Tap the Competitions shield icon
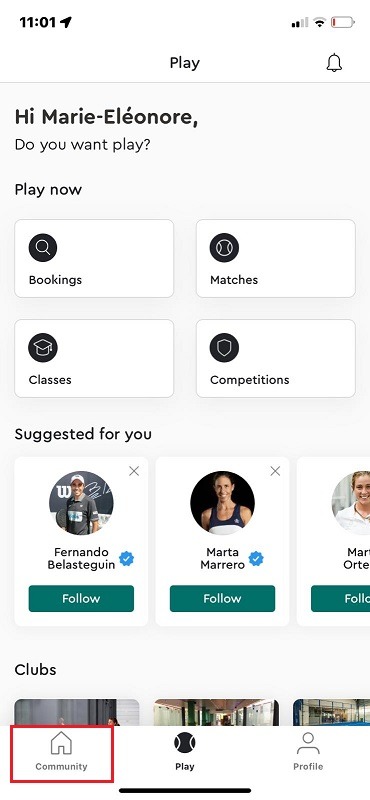This screenshot has height=800, width=370. [x=224, y=348]
